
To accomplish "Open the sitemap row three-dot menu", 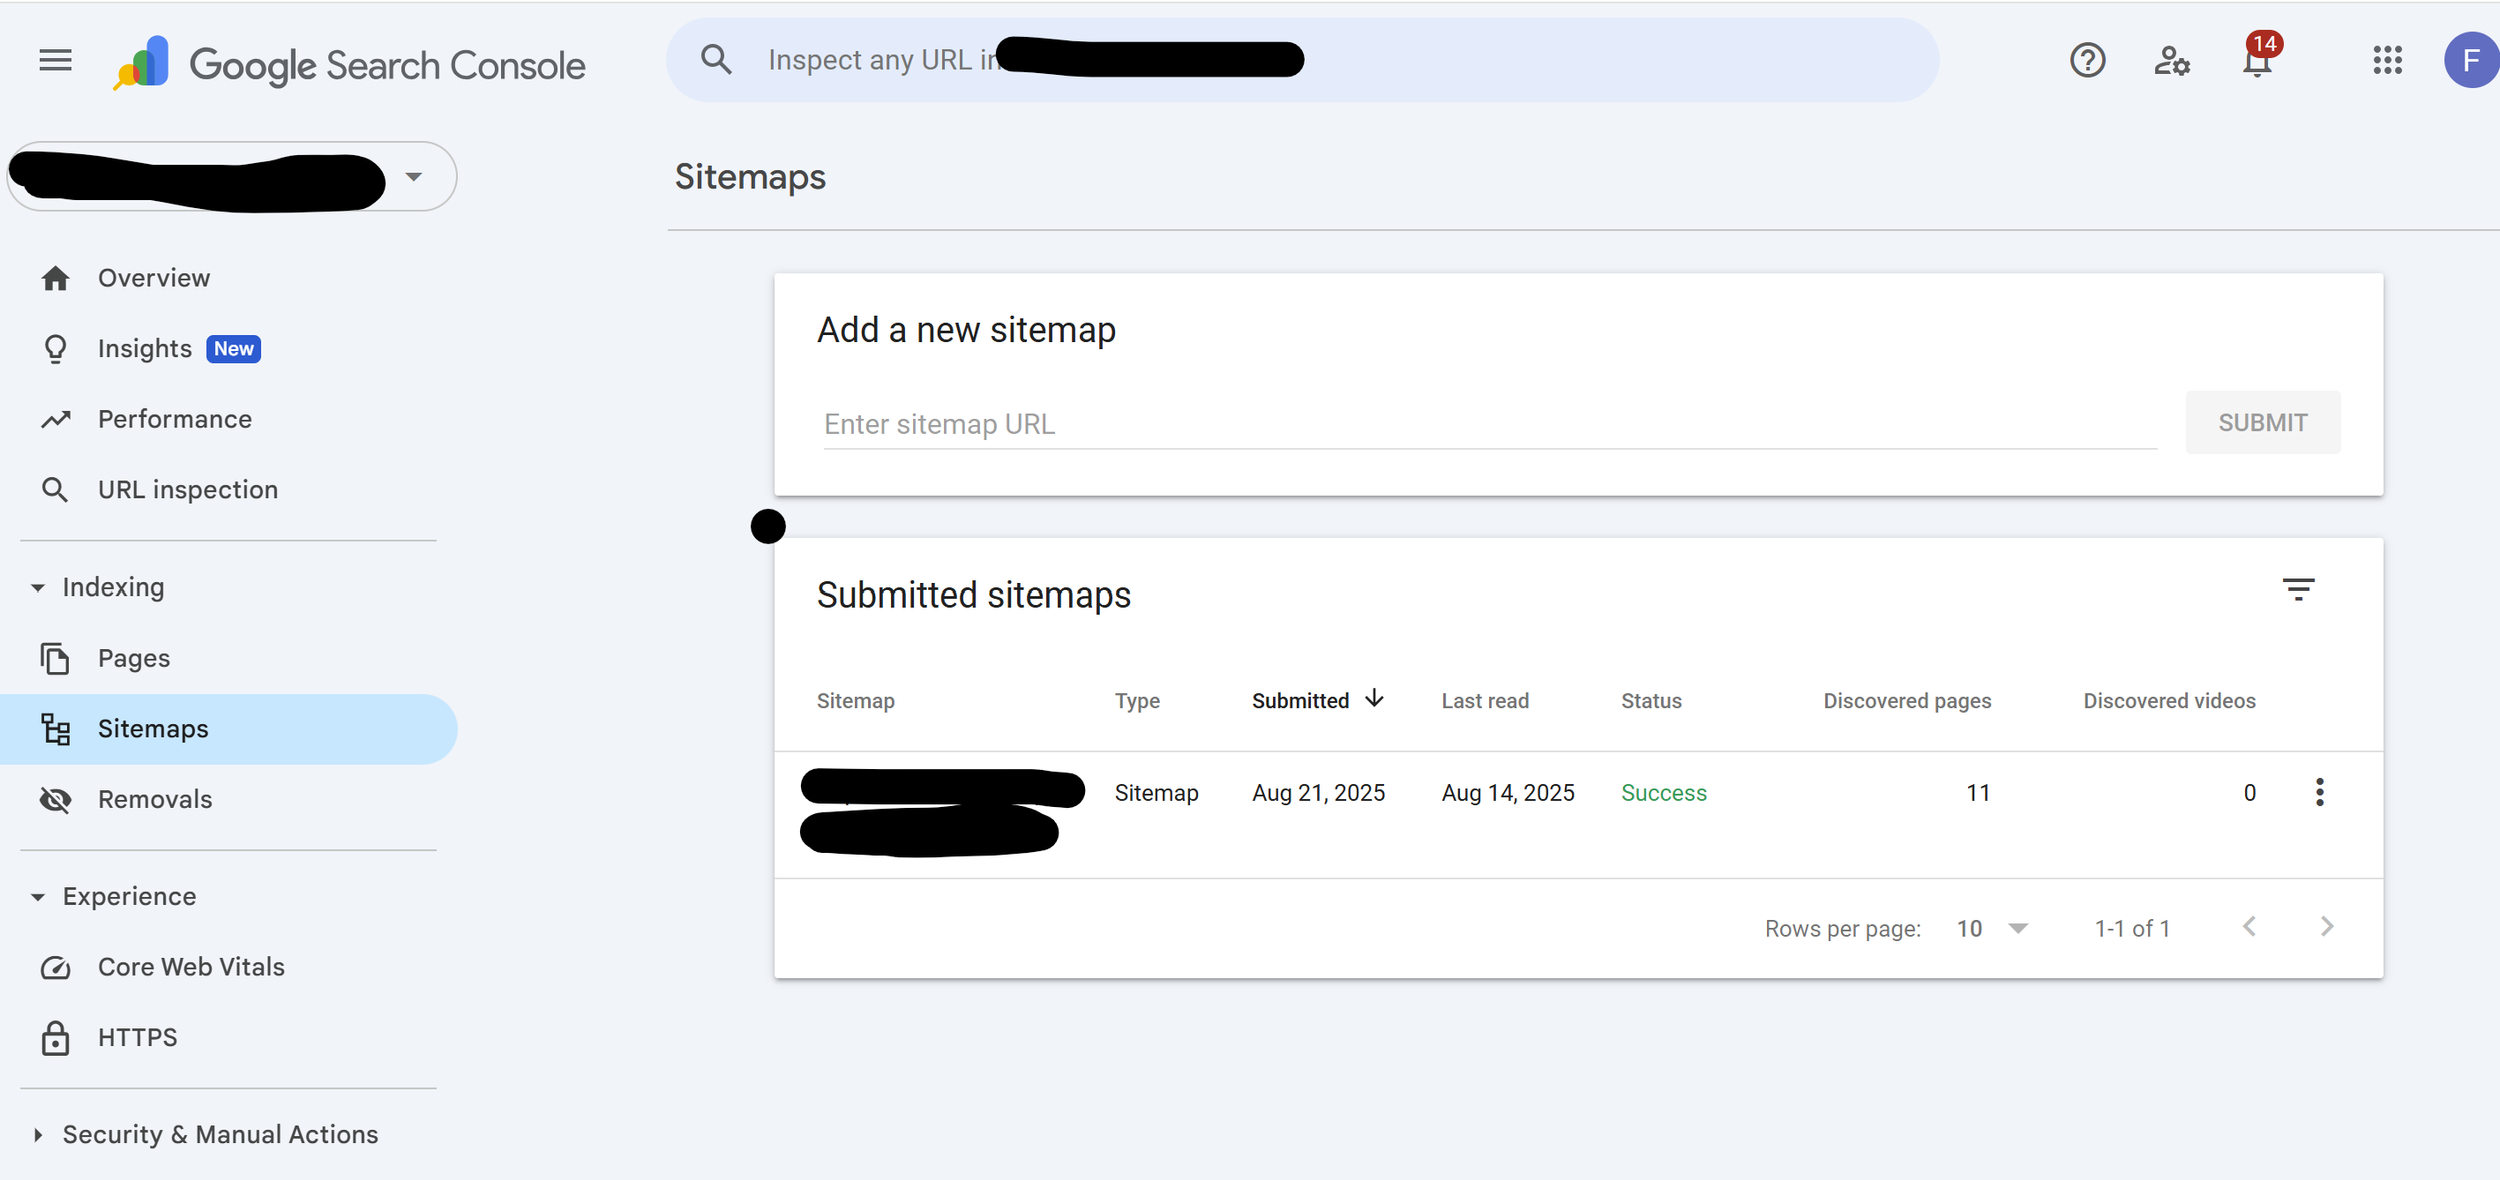I will pyautogui.click(x=2319, y=792).
